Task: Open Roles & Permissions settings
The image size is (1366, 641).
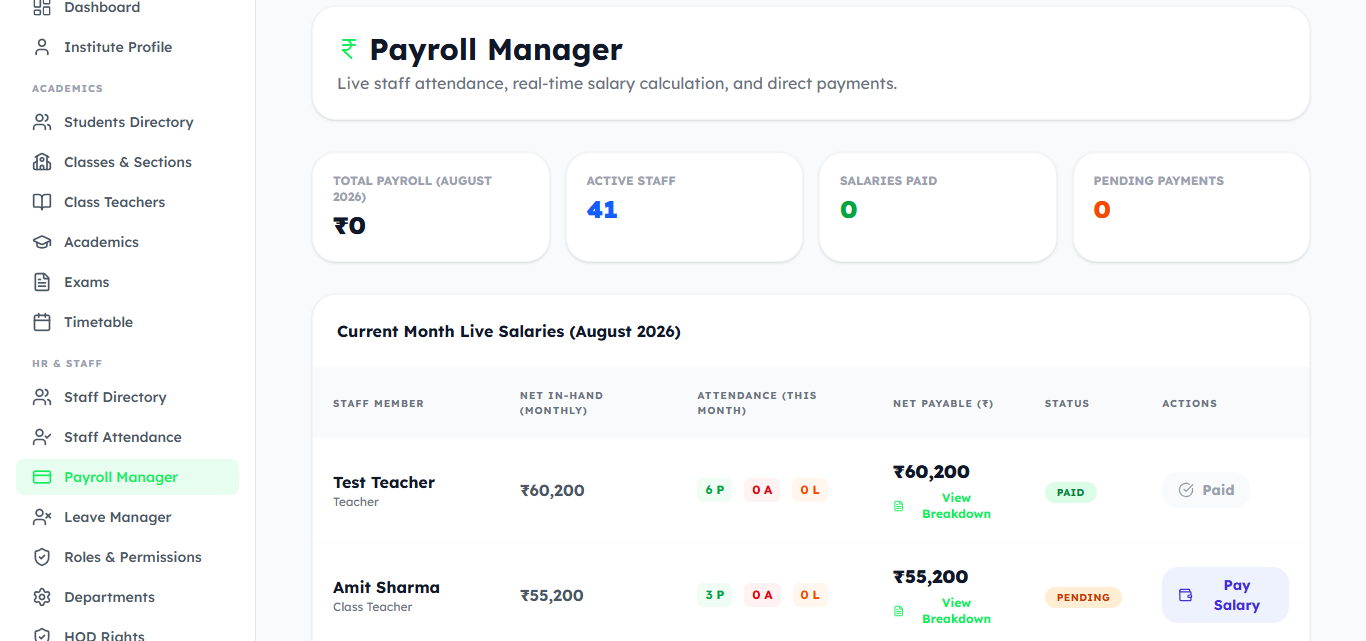Action: (127, 557)
